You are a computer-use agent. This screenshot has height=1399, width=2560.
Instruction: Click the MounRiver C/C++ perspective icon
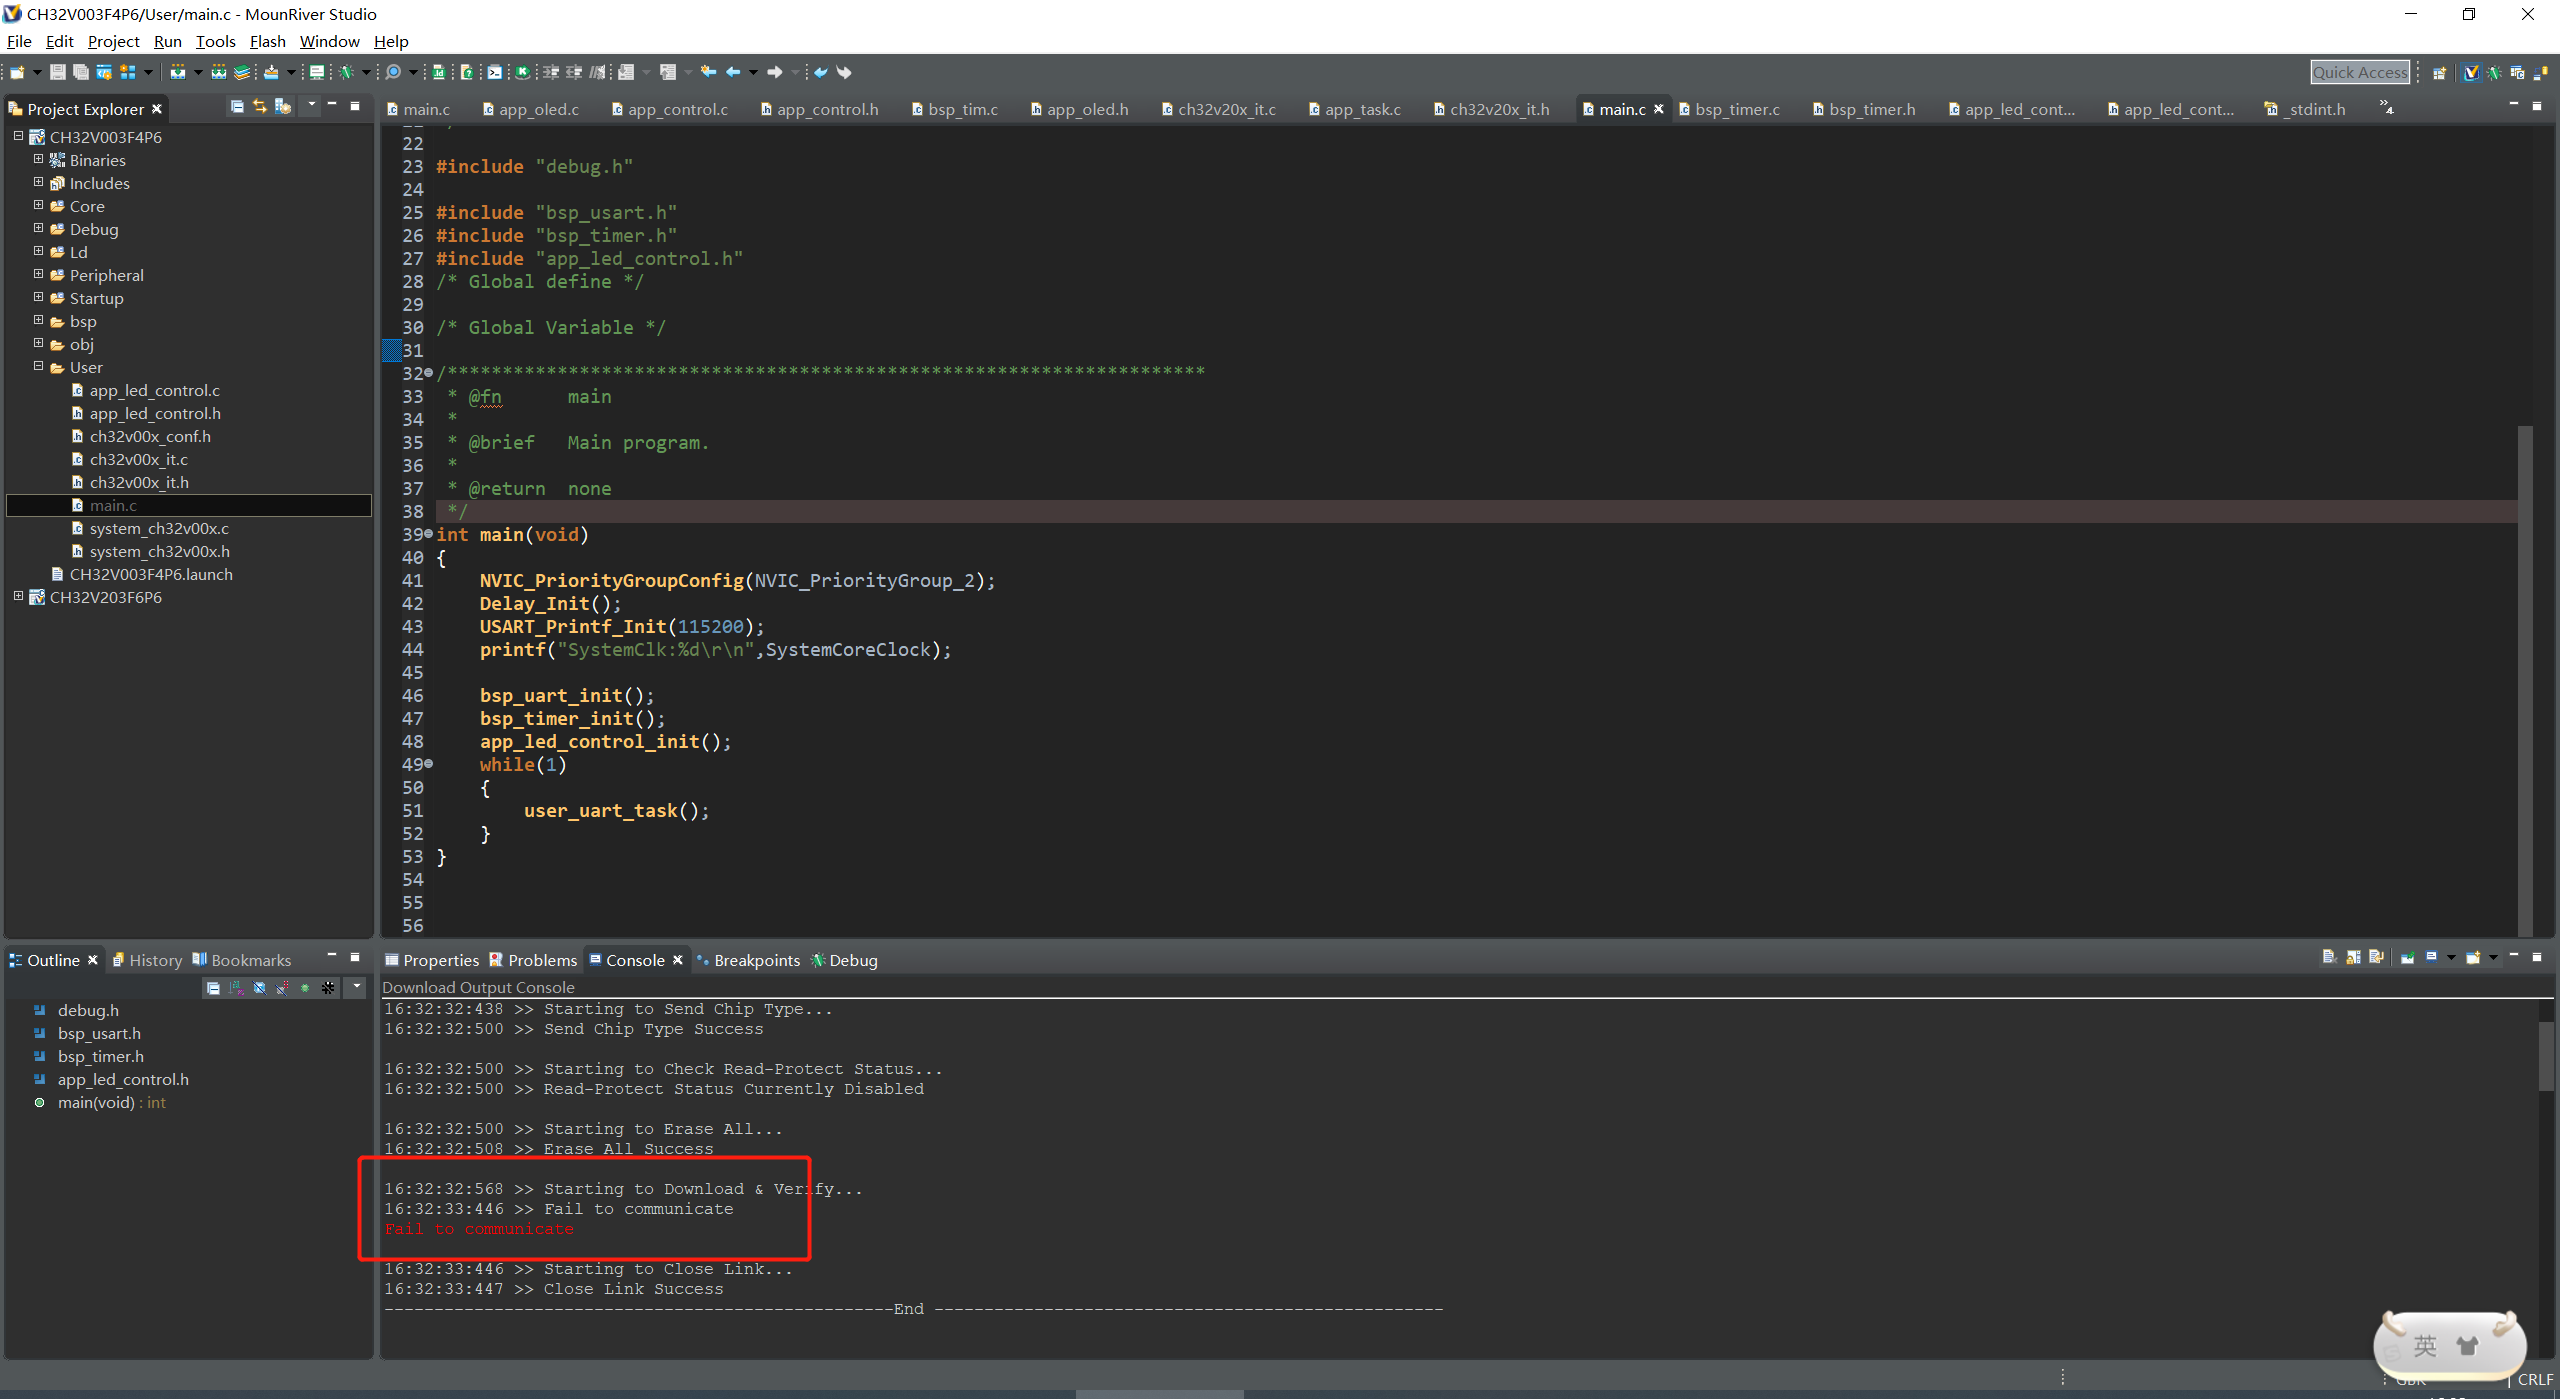tap(2471, 72)
